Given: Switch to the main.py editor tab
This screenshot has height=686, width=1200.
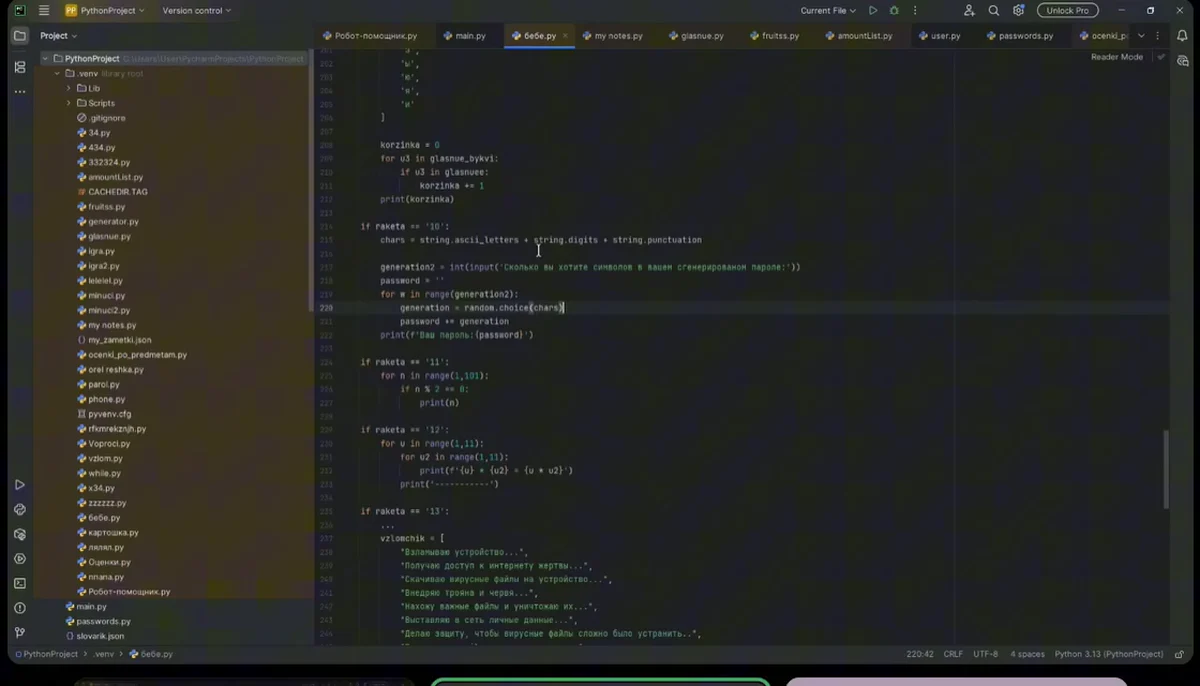Looking at the screenshot, I should [464, 36].
